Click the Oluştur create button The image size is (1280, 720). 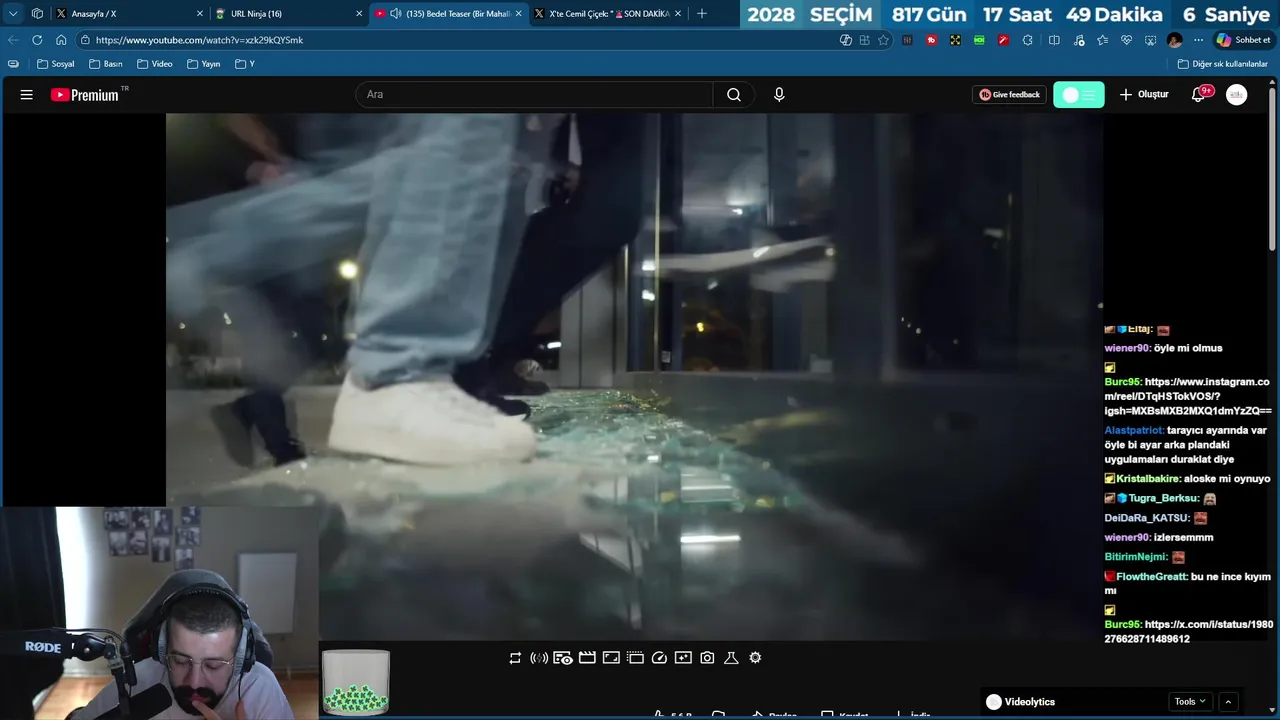1144,95
